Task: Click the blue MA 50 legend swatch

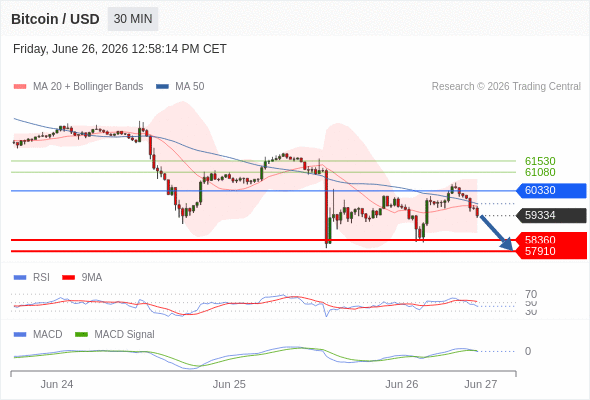Action: click(x=162, y=87)
